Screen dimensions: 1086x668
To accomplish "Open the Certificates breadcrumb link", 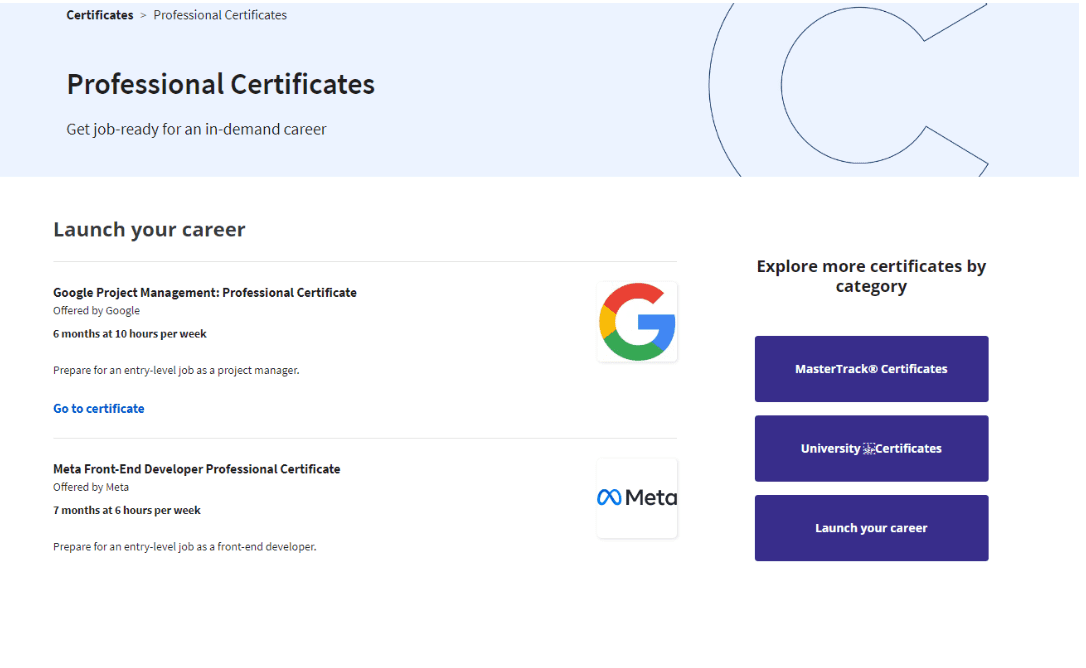I will tap(99, 15).
